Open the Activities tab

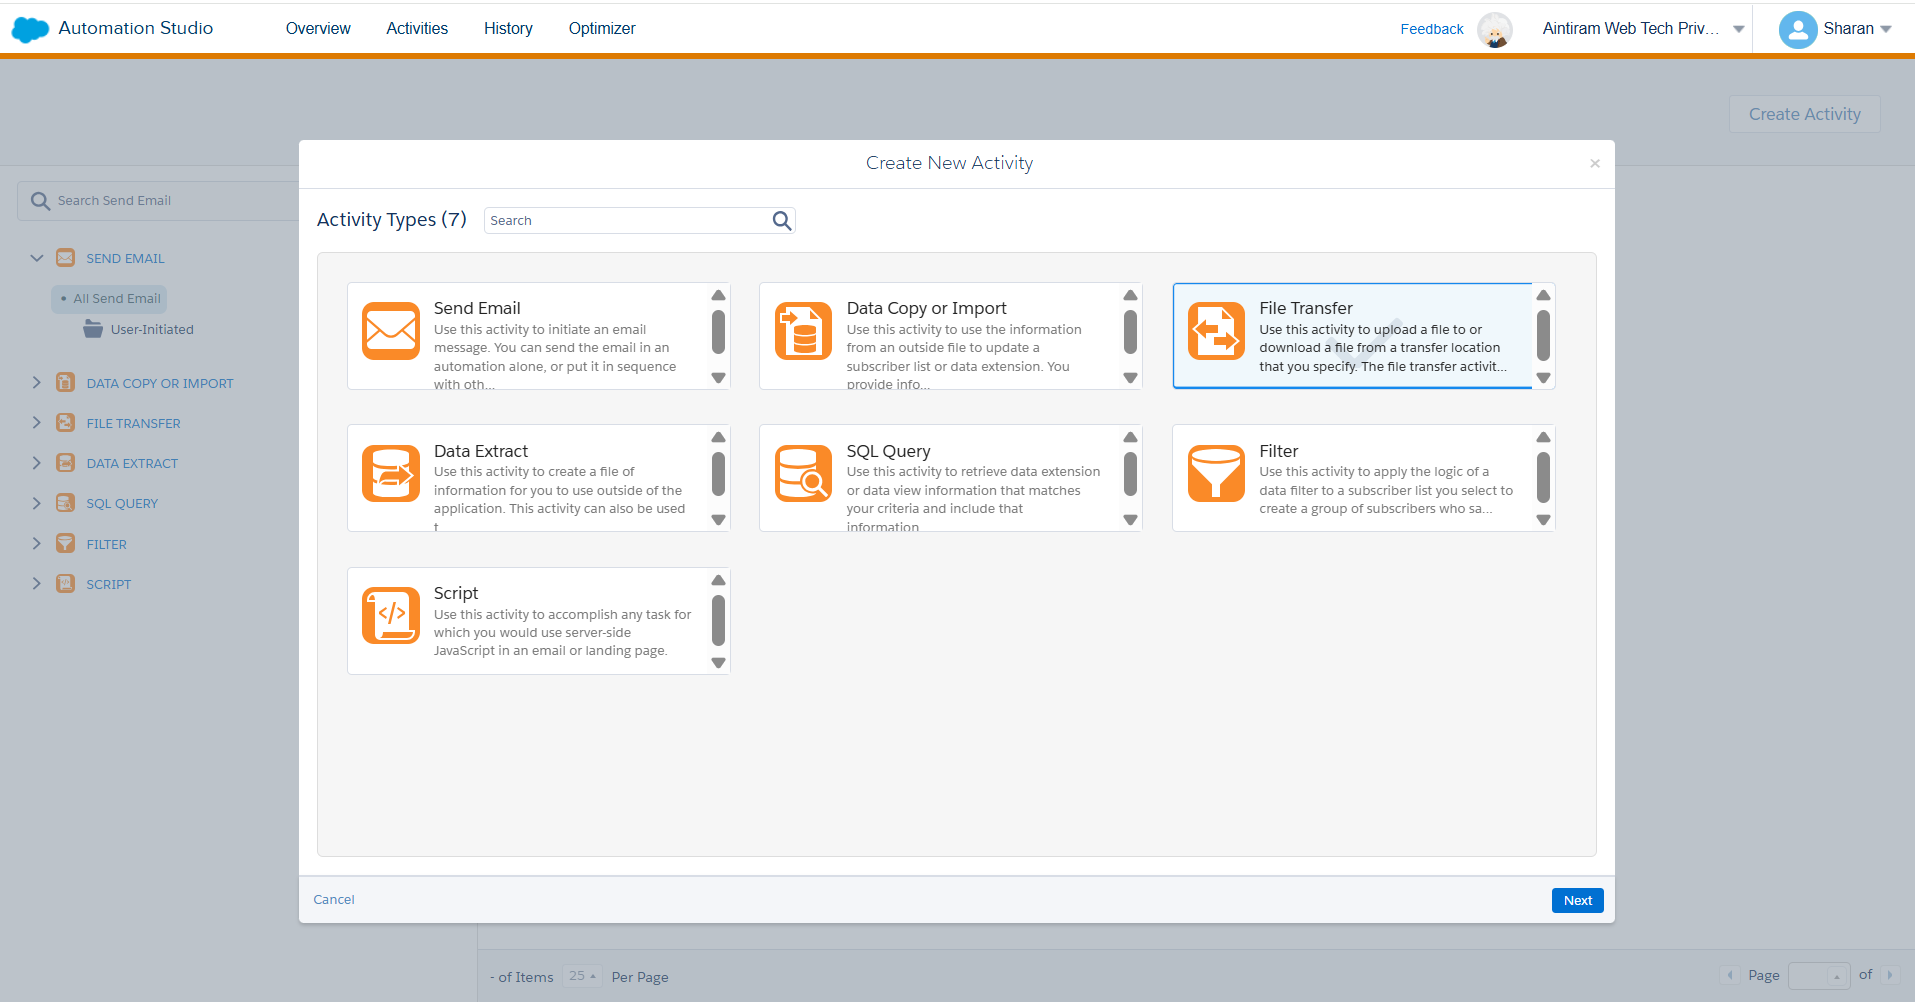click(x=417, y=29)
